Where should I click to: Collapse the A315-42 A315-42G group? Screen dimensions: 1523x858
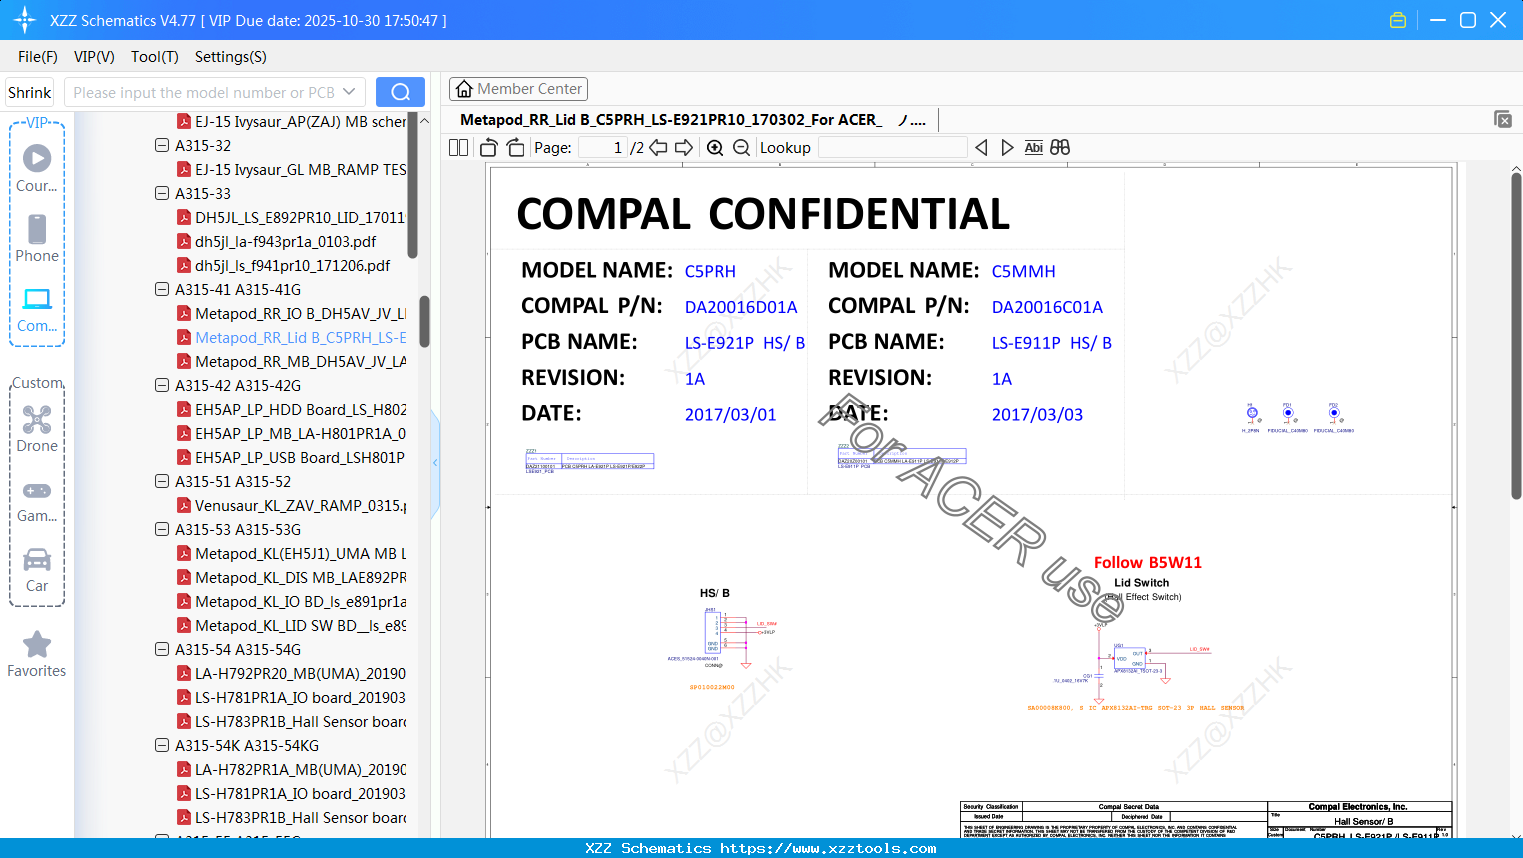pyautogui.click(x=162, y=386)
